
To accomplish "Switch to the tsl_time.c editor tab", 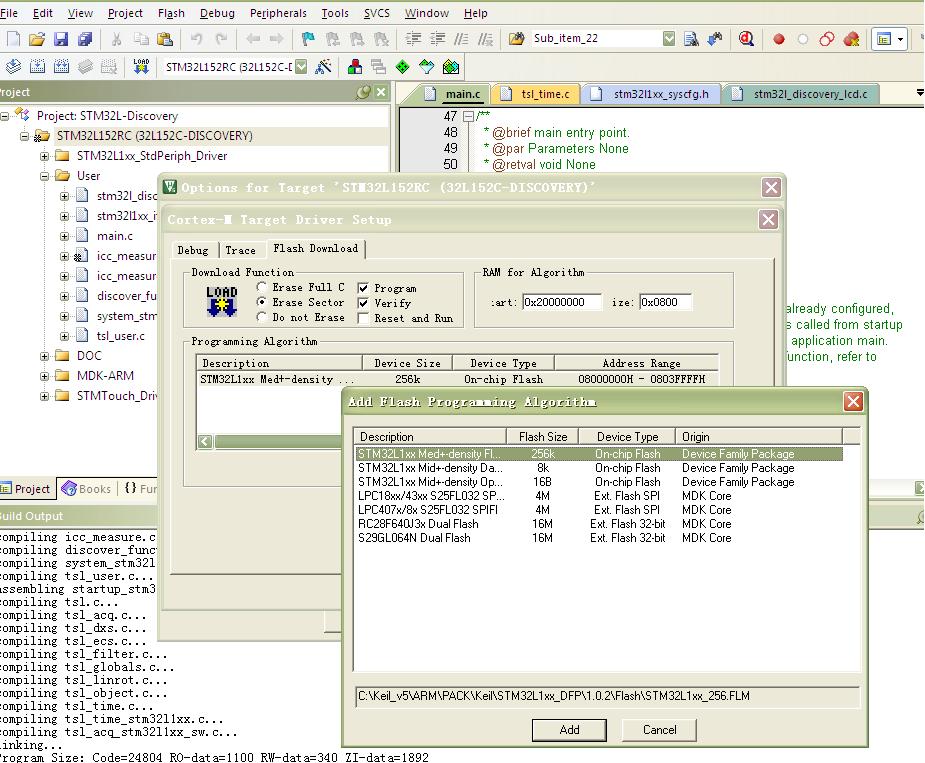I will [537, 94].
